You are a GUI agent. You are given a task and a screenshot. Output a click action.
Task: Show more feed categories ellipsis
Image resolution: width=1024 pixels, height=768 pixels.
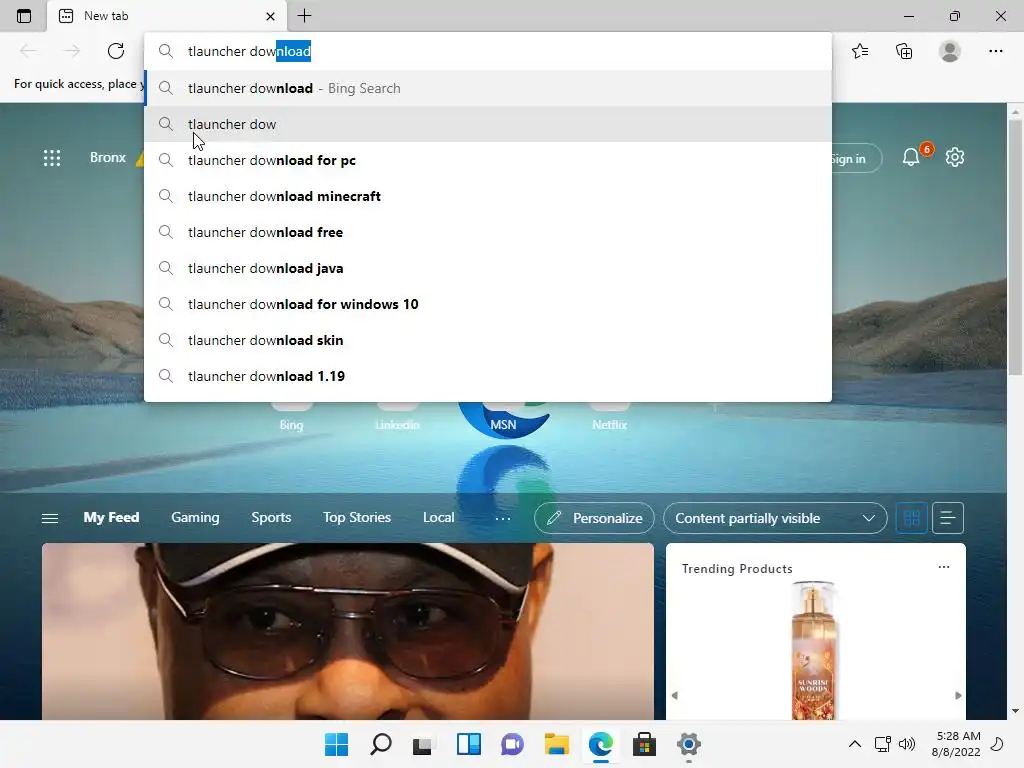tap(503, 519)
